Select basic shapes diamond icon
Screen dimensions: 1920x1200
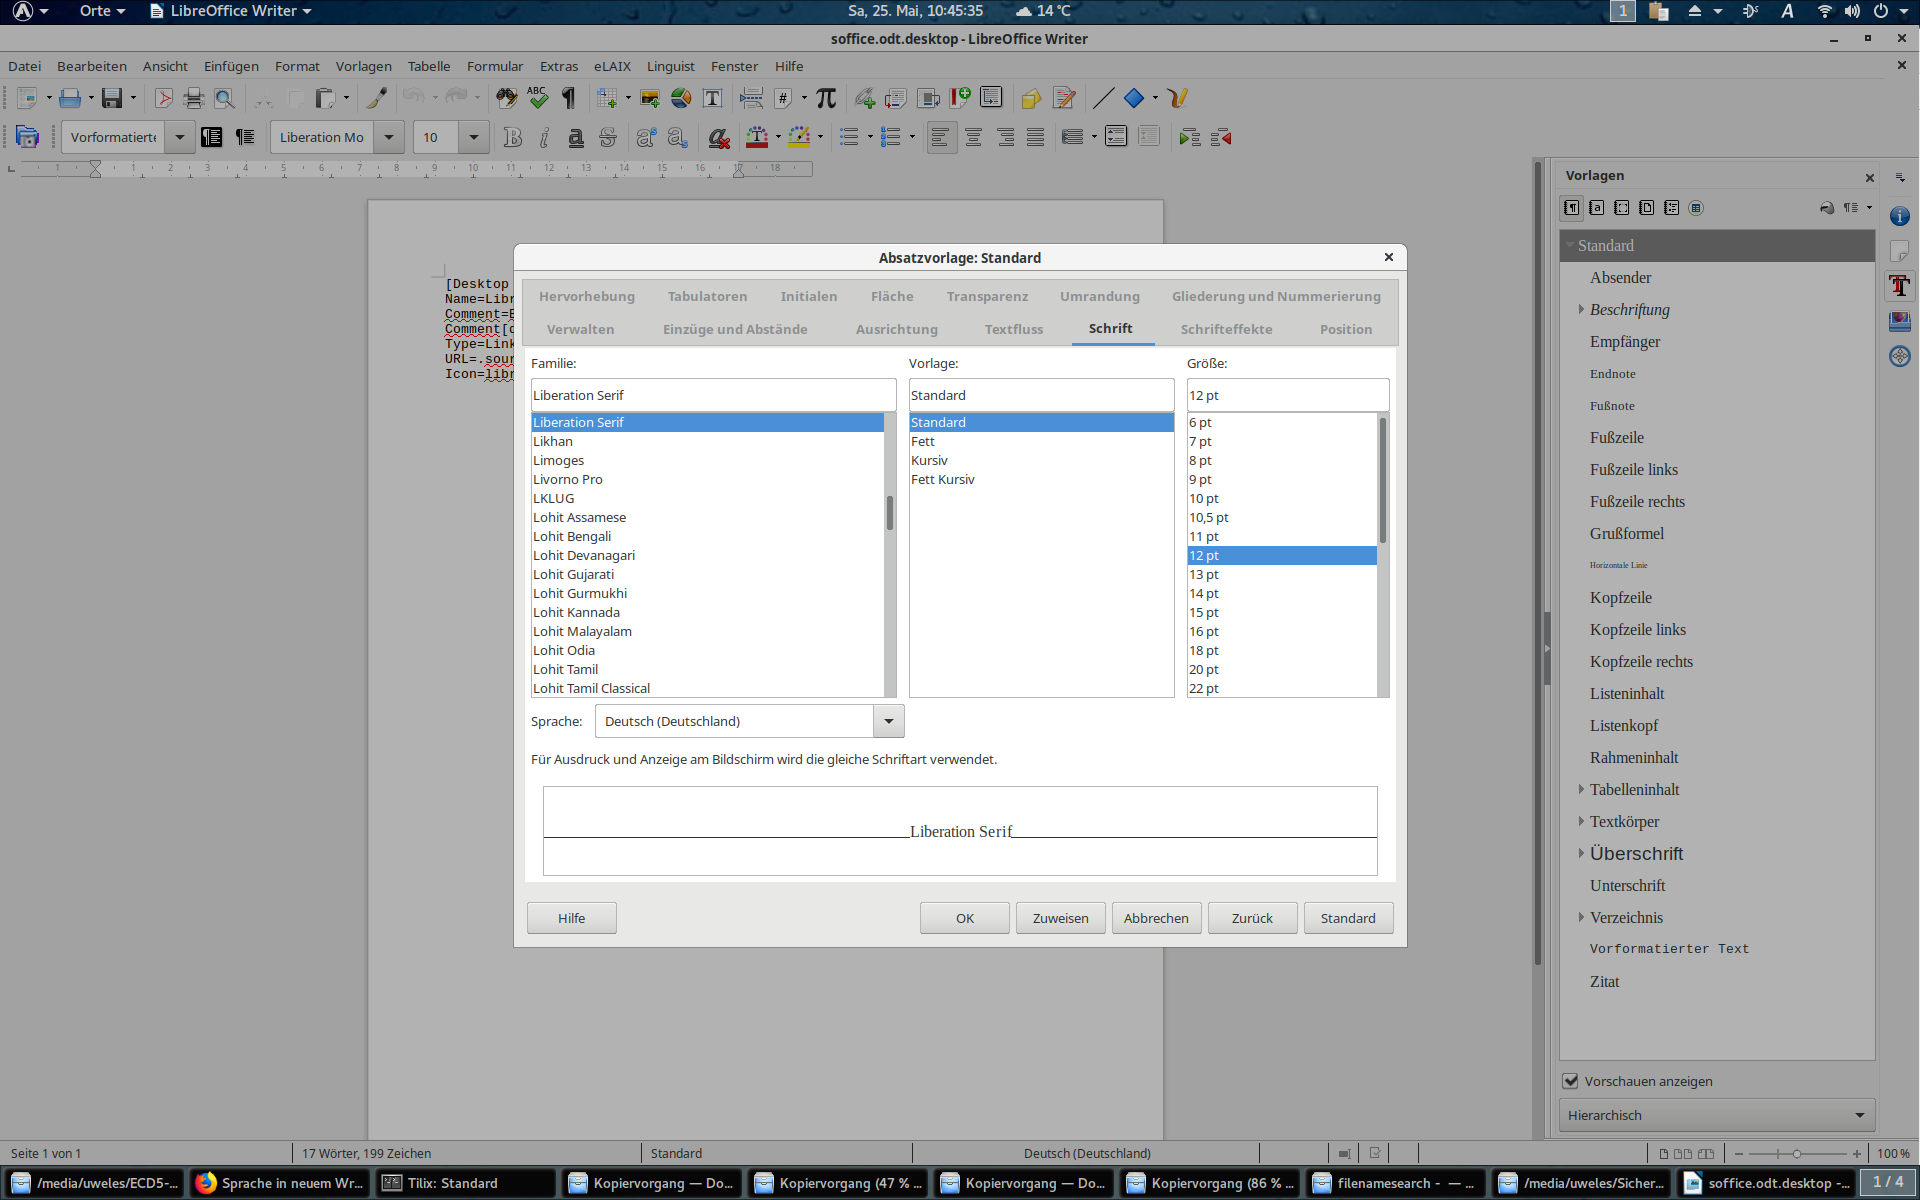click(x=1134, y=98)
